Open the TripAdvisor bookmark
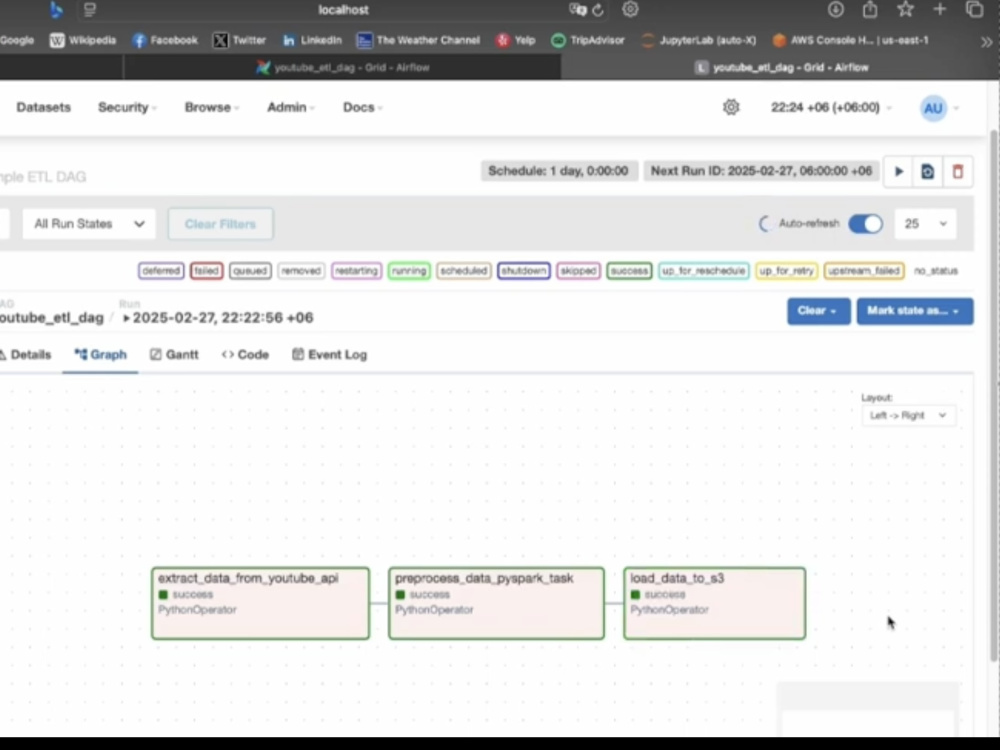 pos(587,40)
